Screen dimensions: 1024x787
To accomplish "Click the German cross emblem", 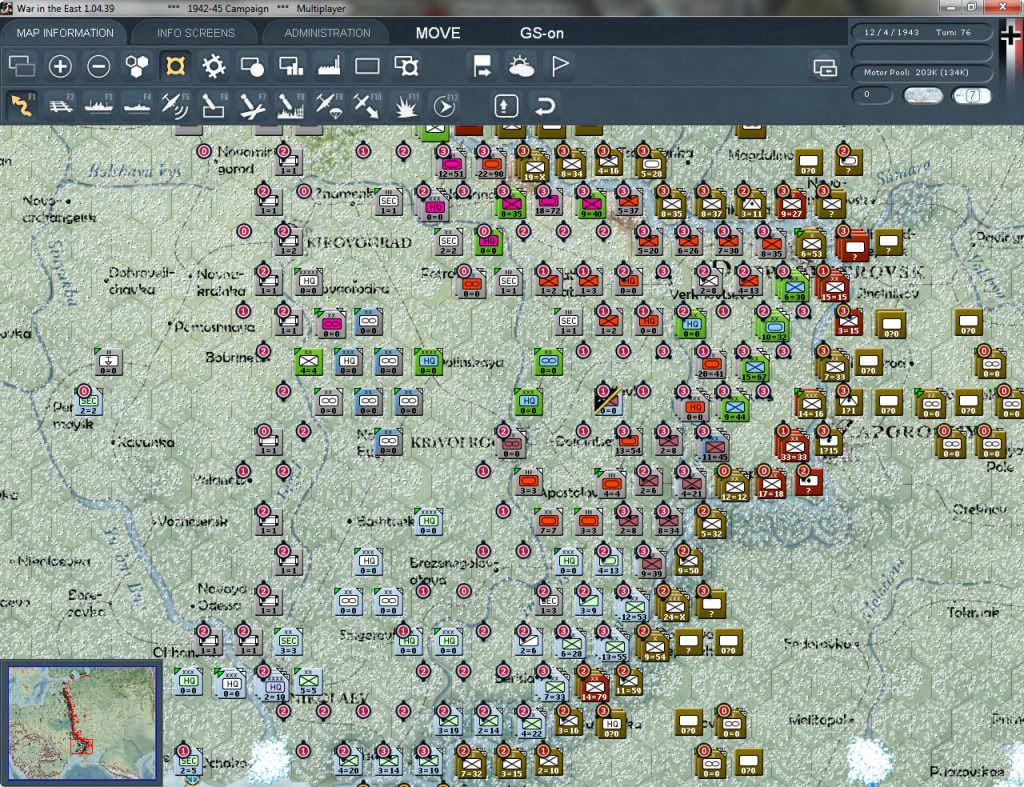I will click(x=1010, y=34).
